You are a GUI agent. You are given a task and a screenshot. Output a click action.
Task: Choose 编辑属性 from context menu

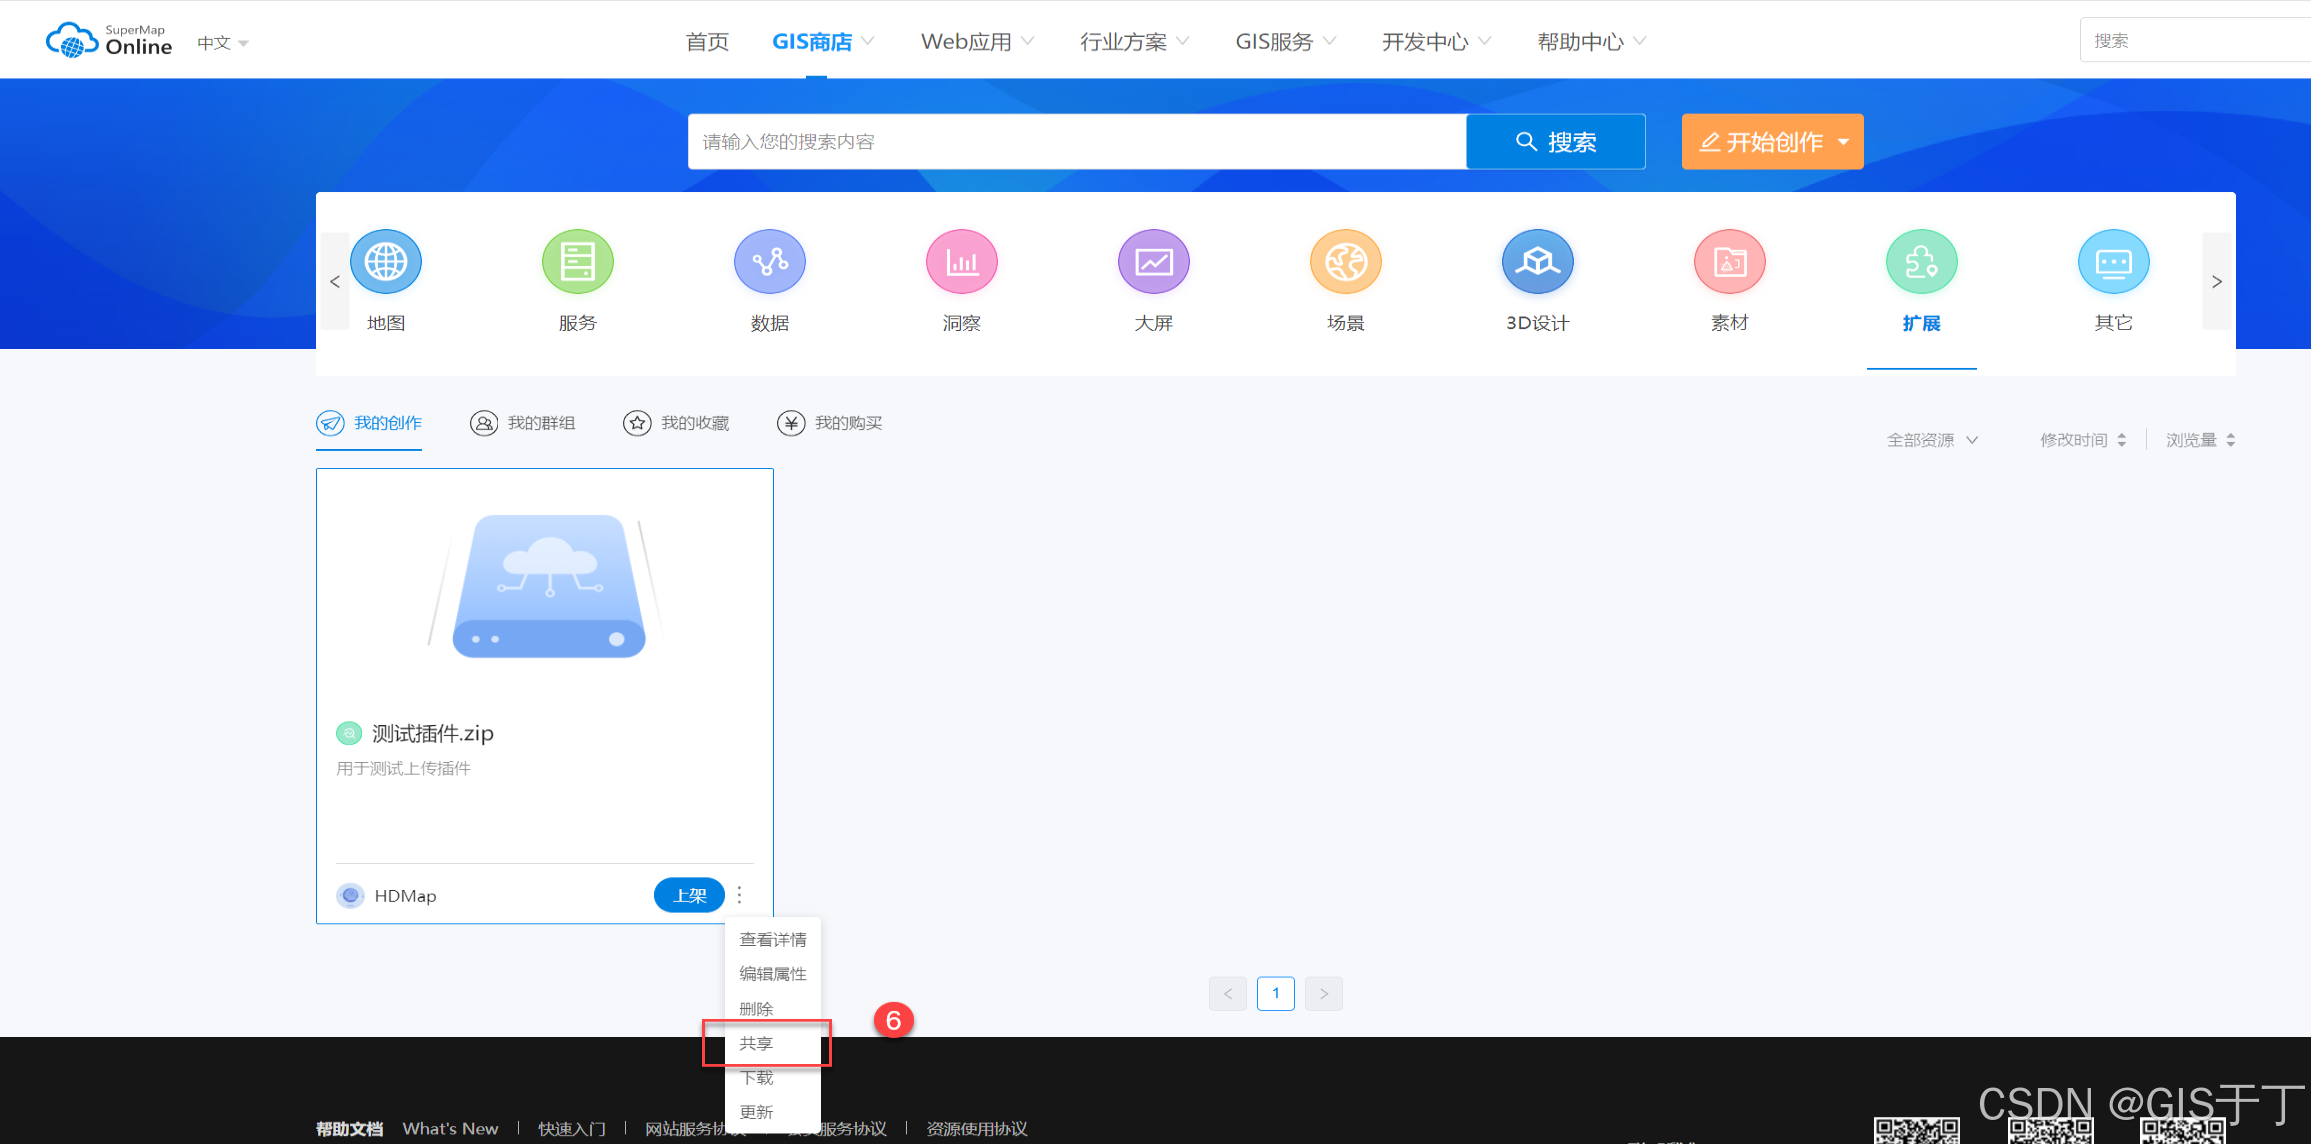[772, 974]
